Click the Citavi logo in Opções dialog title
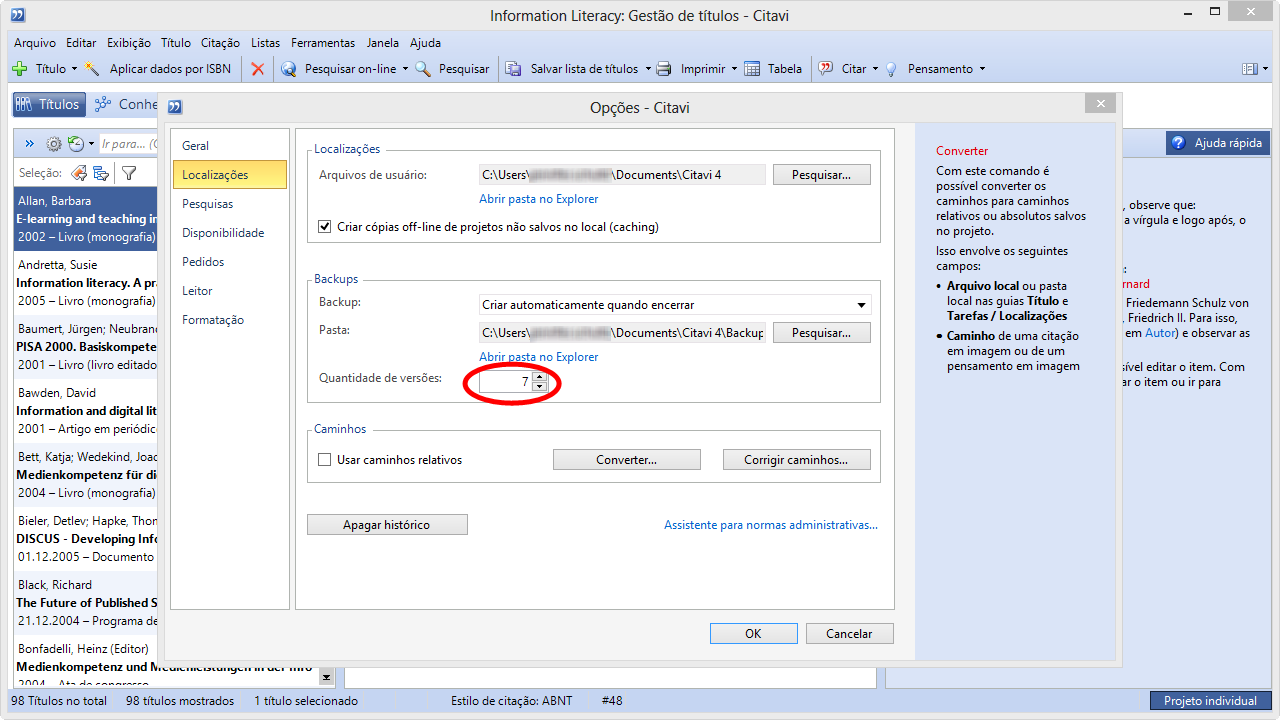This screenshot has height=720, width=1280. (175, 107)
